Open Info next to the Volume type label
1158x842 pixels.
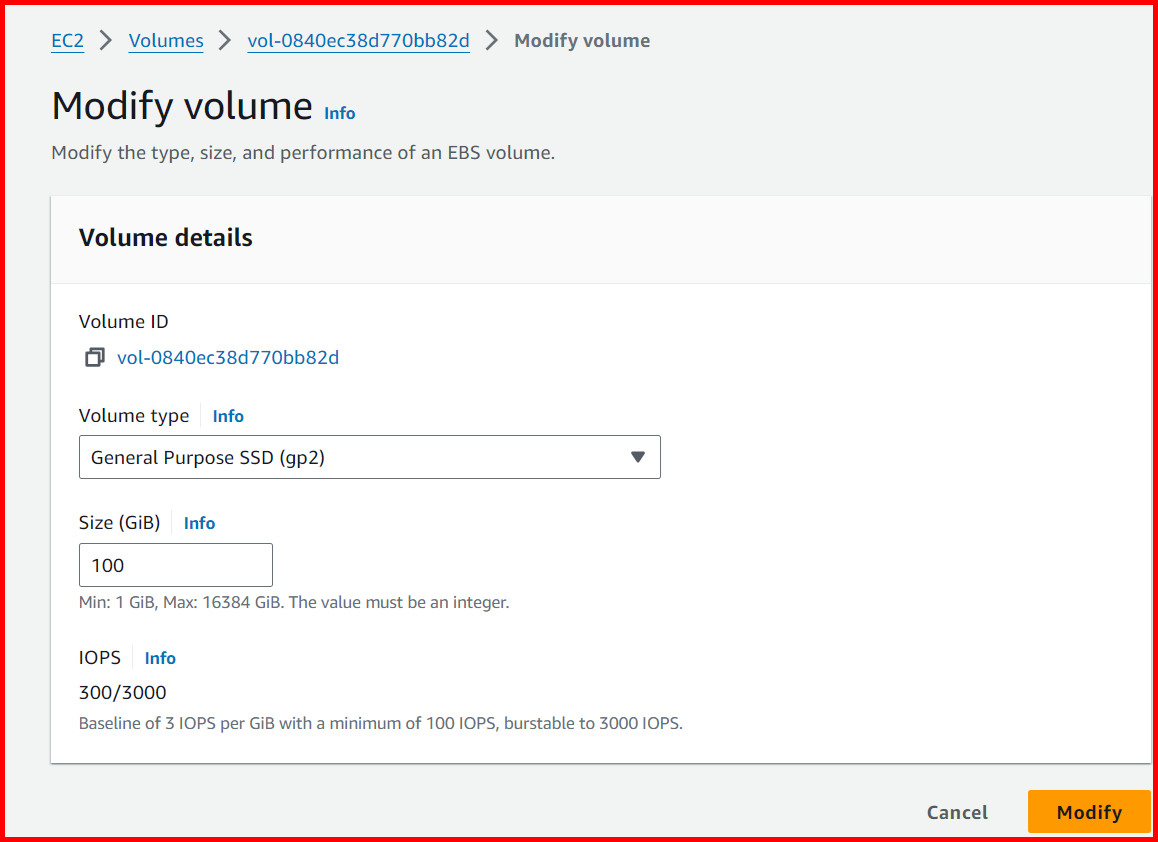pos(227,416)
